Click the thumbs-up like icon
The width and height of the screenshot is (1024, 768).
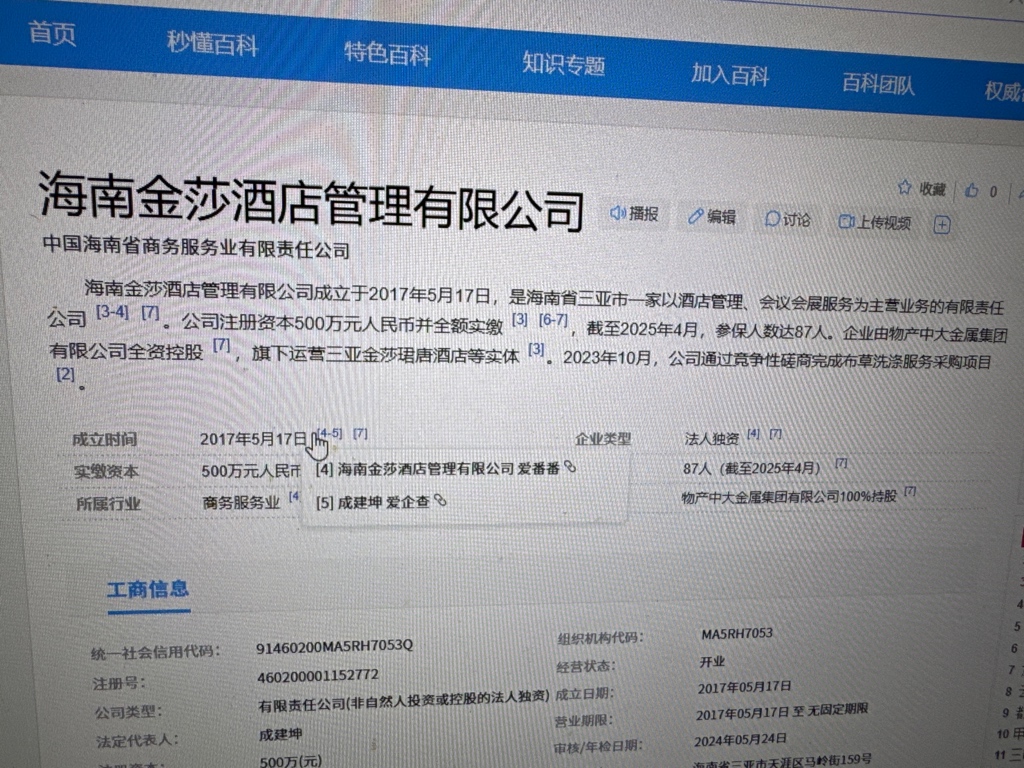(x=972, y=190)
